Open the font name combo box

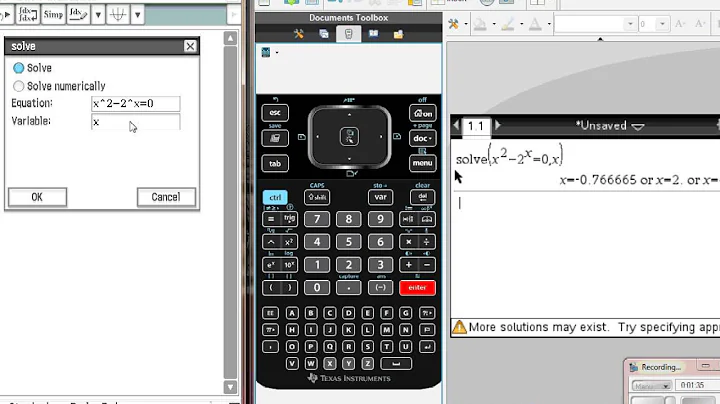[x=595, y=24]
